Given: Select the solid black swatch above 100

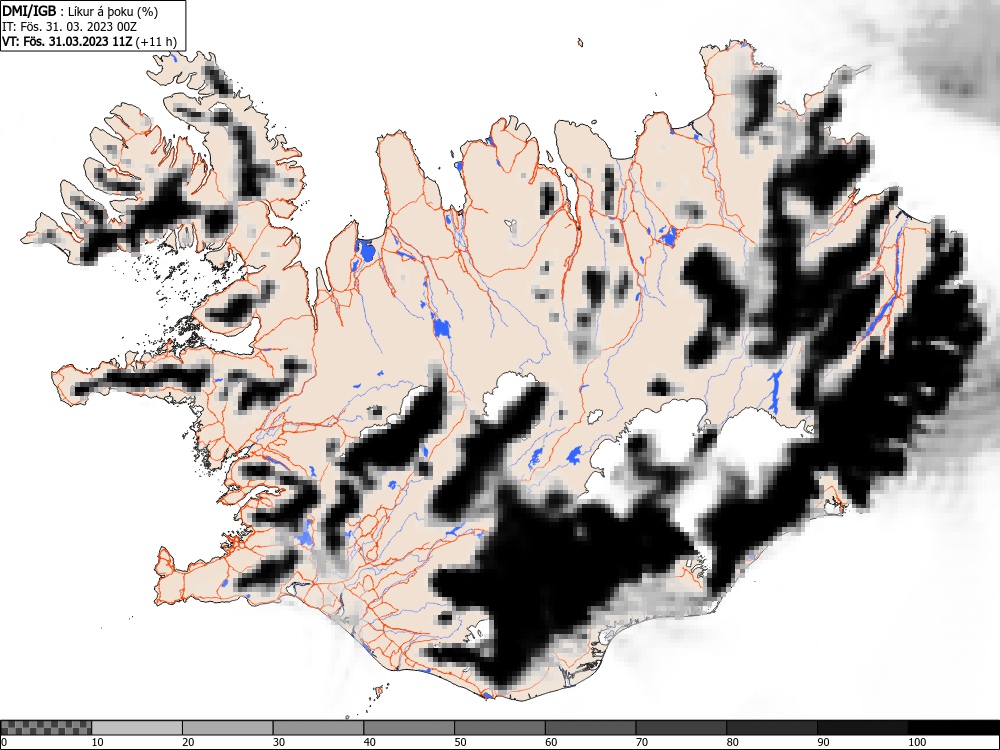Looking at the screenshot, I should click(x=953, y=728).
